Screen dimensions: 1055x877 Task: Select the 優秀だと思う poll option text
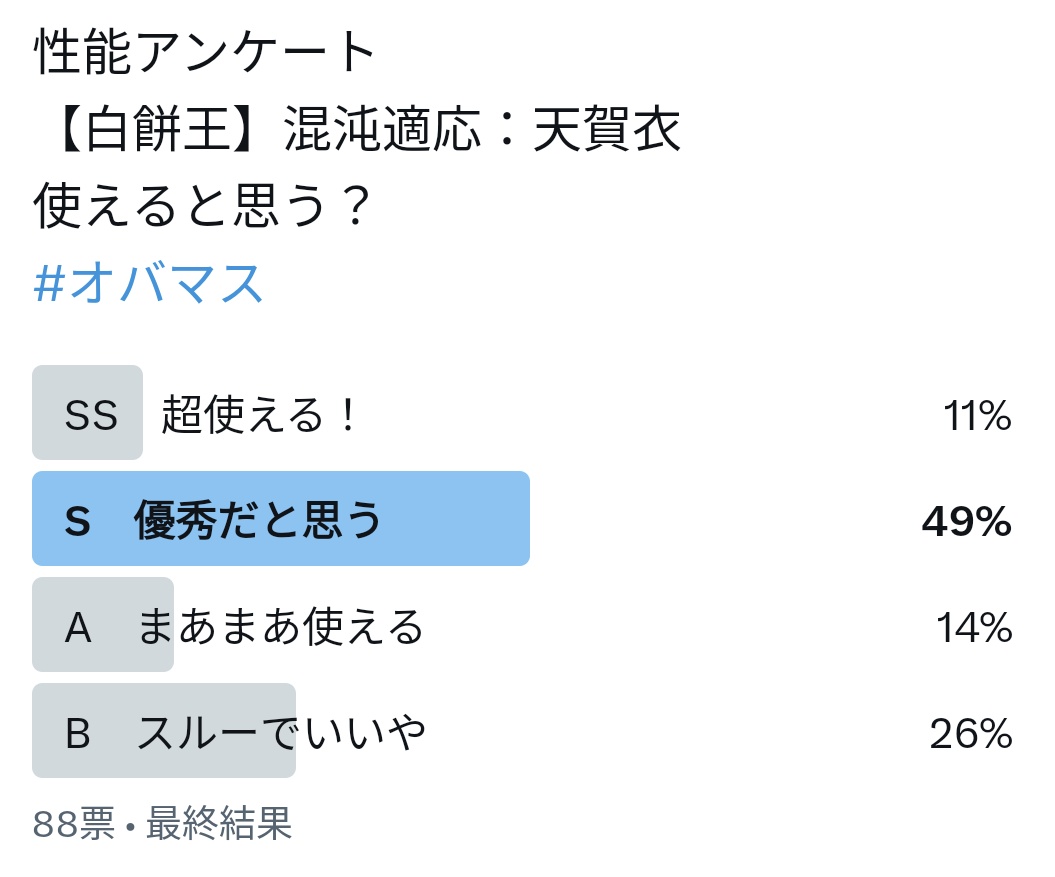pyautogui.click(x=258, y=520)
